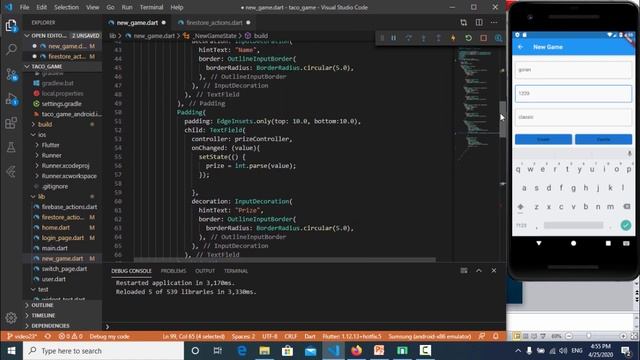
Task: Expand the Outline section
Action: click(62, 305)
